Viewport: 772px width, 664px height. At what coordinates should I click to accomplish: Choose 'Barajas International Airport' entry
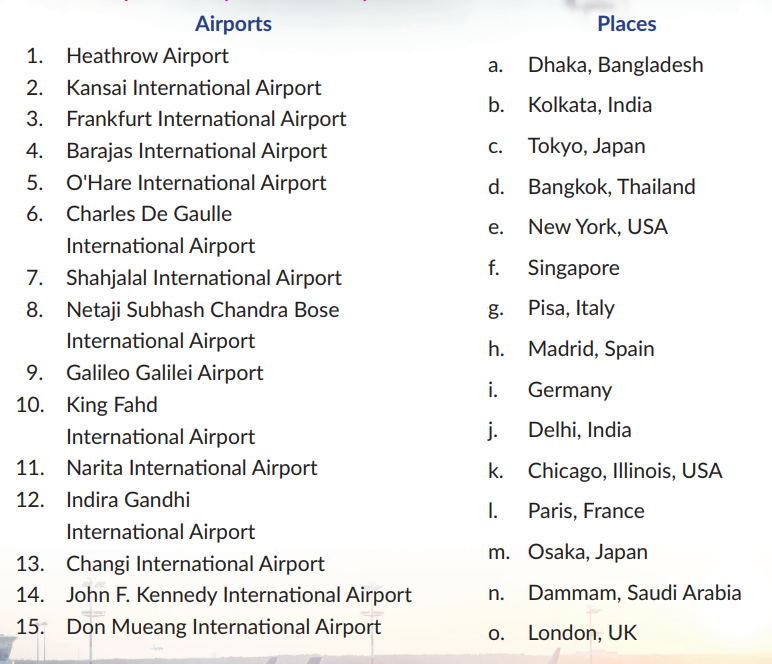tap(196, 151)
